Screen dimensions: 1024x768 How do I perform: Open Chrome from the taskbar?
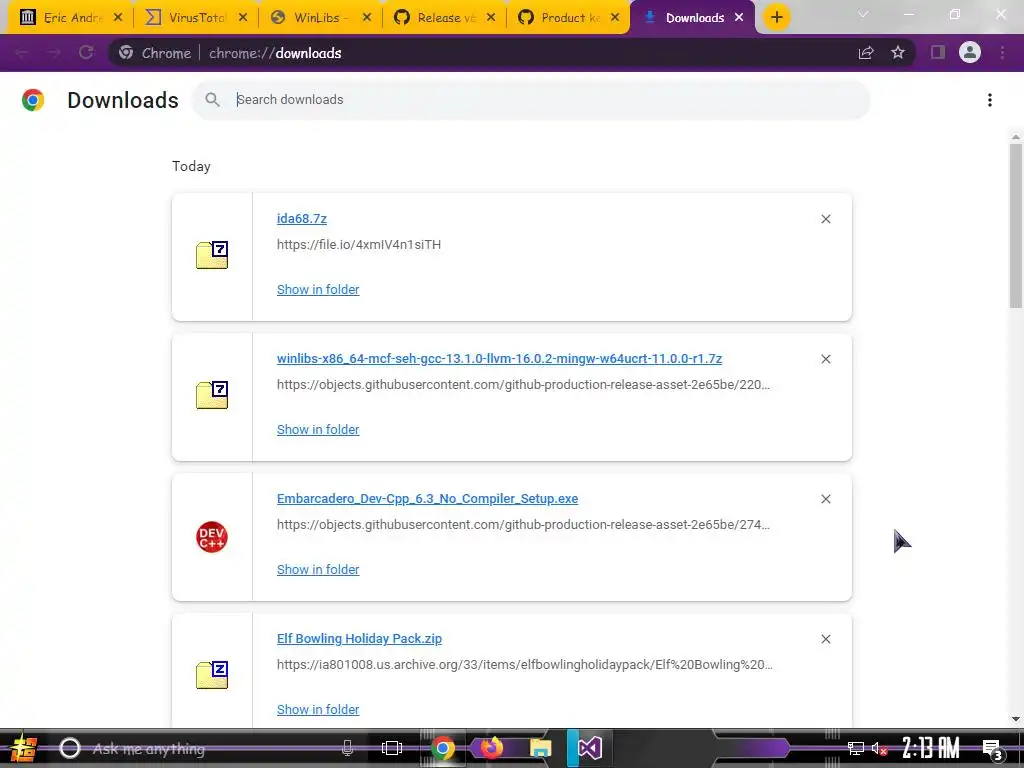443,748
